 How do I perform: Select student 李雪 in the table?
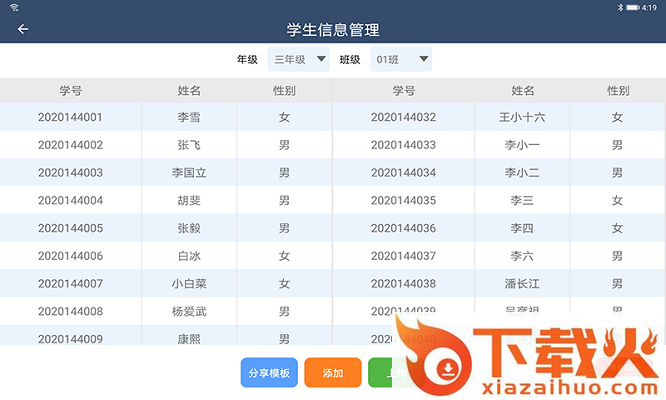coord(189,117)
